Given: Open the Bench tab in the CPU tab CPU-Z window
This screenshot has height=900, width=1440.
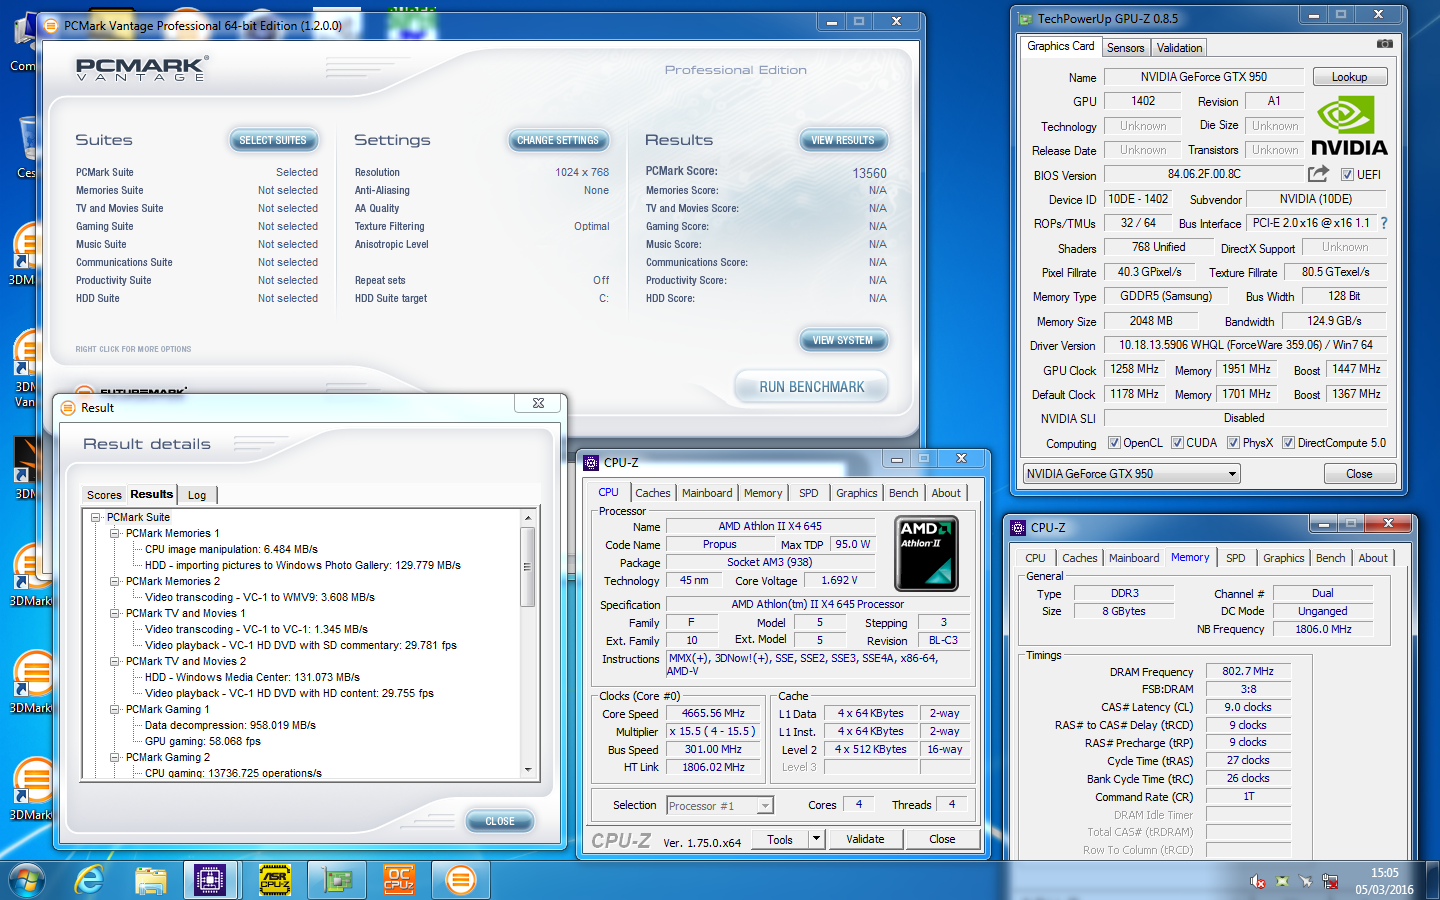Looking at the screenshot, I should pyautogui.click(x=903, y=493).
